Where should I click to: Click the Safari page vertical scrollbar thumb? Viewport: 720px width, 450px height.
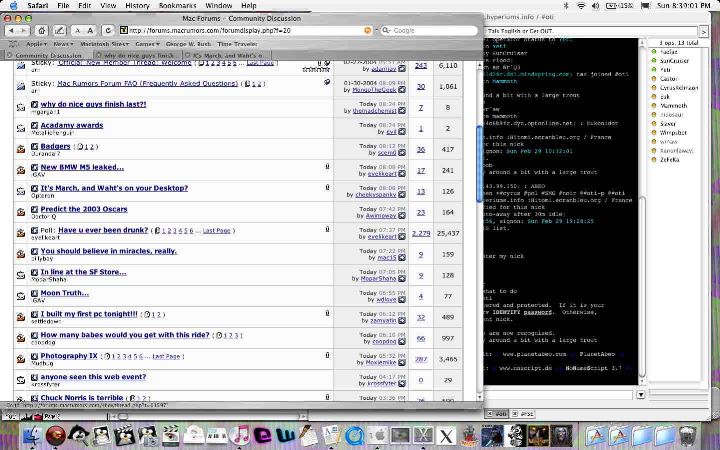[480, 165]
